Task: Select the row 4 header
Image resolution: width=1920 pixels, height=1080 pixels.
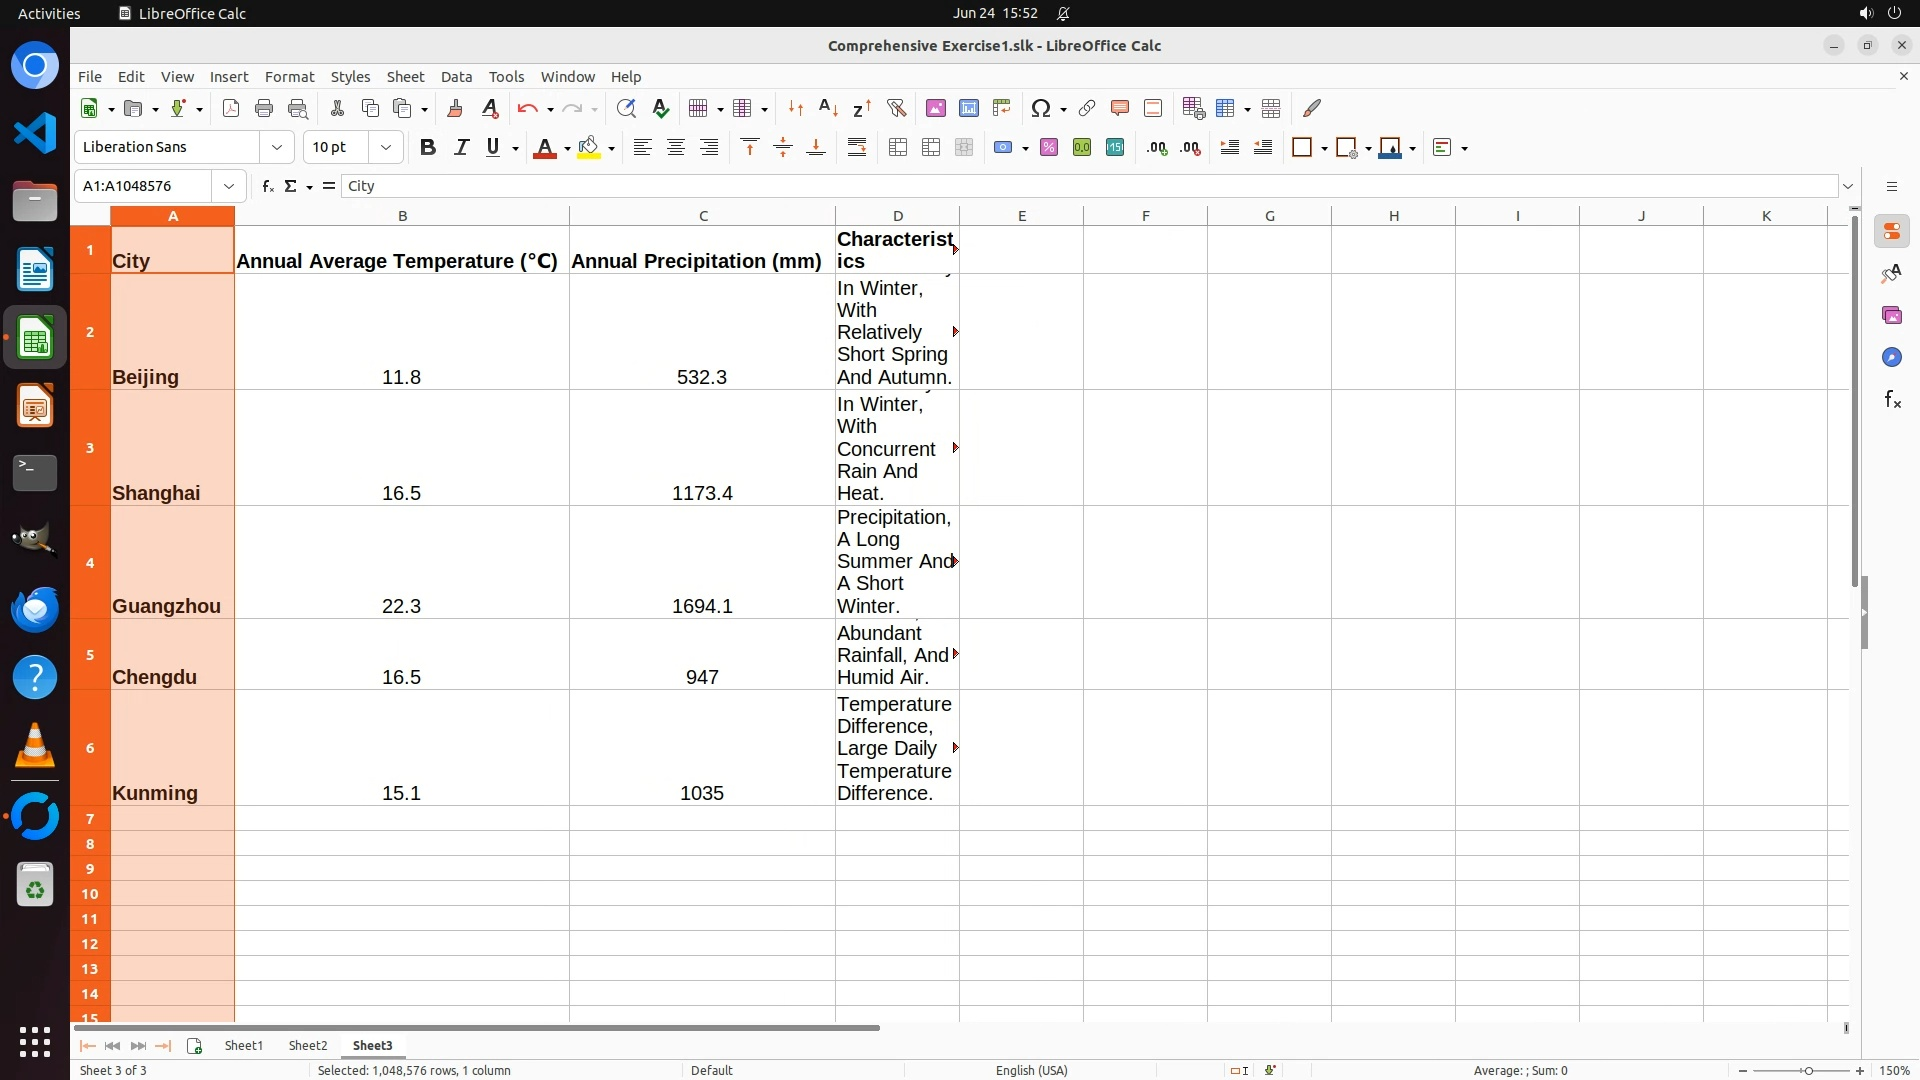Action: (90, 563)
